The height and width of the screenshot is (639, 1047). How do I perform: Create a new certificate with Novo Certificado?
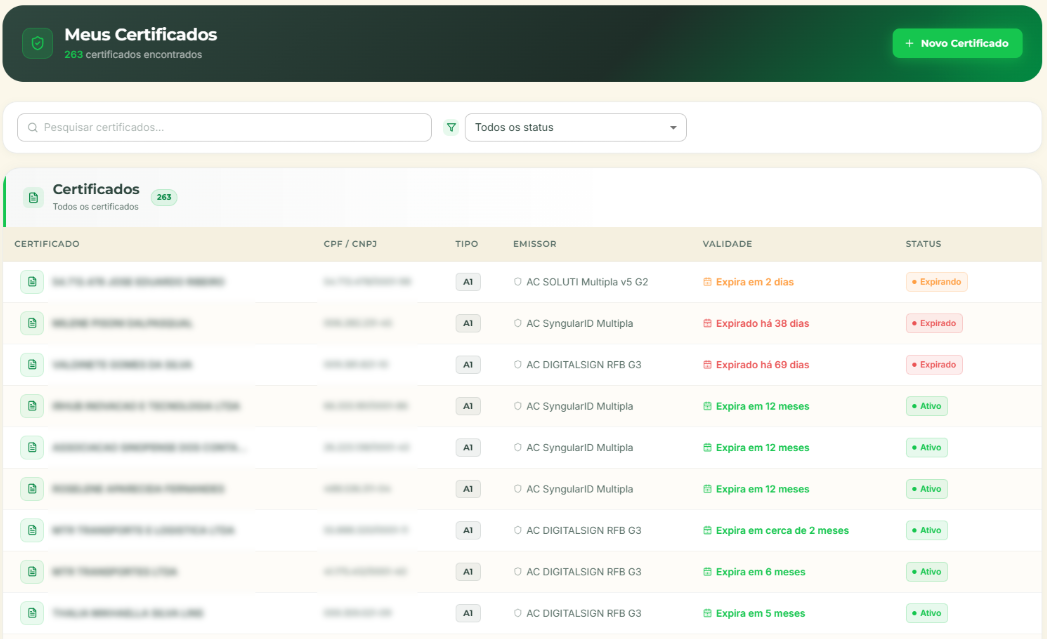click(957, 43)
